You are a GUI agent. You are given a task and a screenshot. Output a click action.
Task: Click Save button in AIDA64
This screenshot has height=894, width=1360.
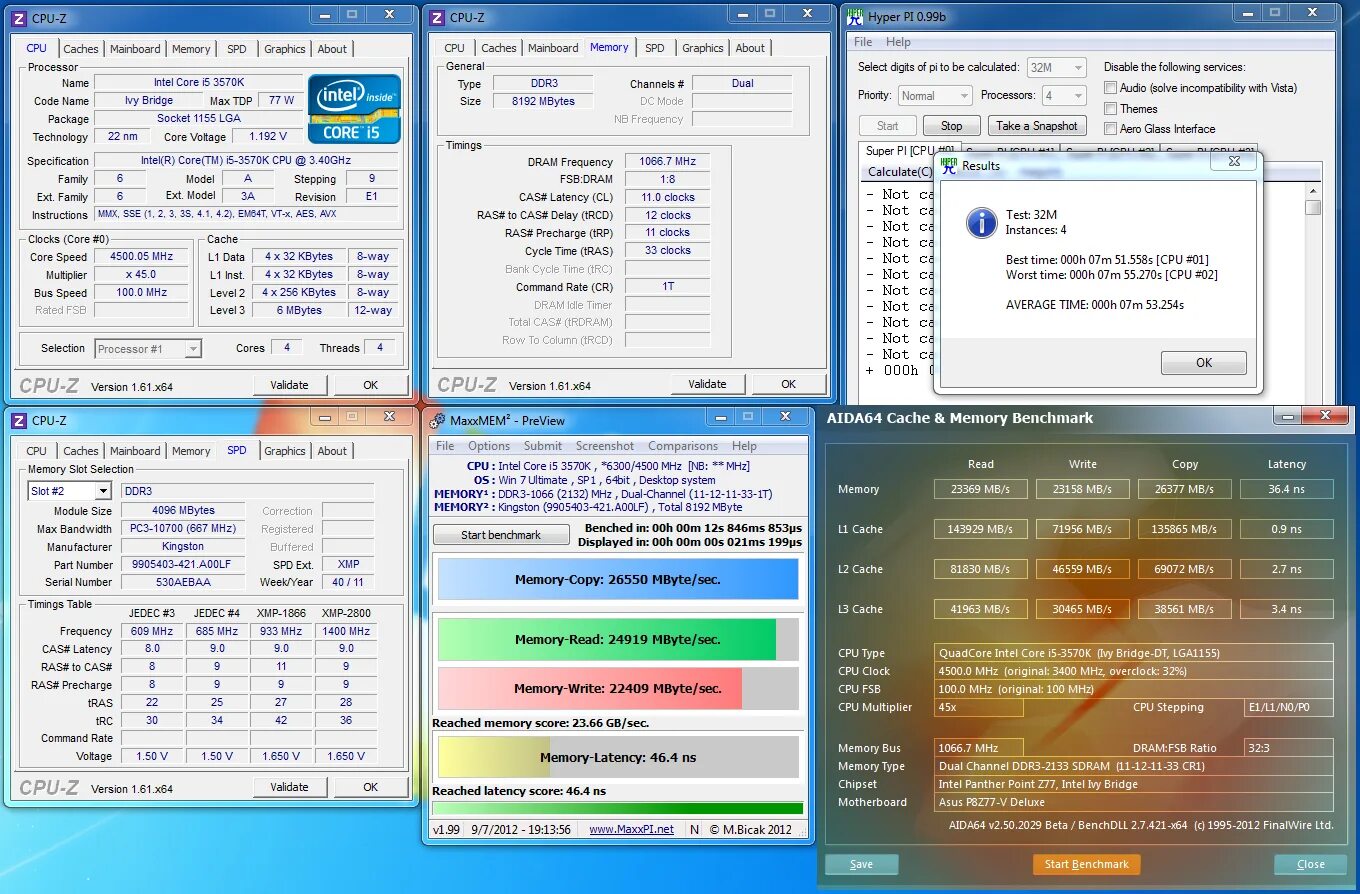coord(861,864)
